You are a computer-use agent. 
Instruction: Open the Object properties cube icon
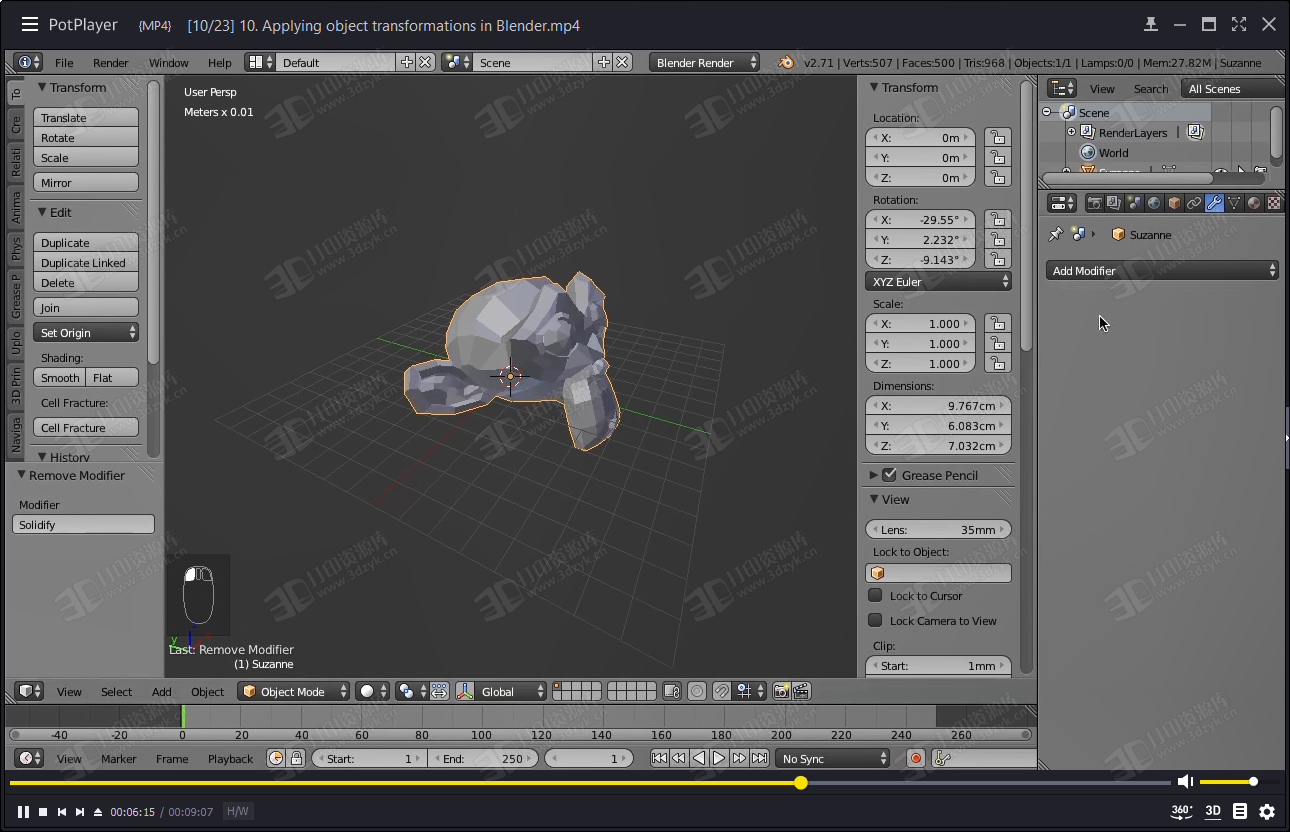point(1174,203)
